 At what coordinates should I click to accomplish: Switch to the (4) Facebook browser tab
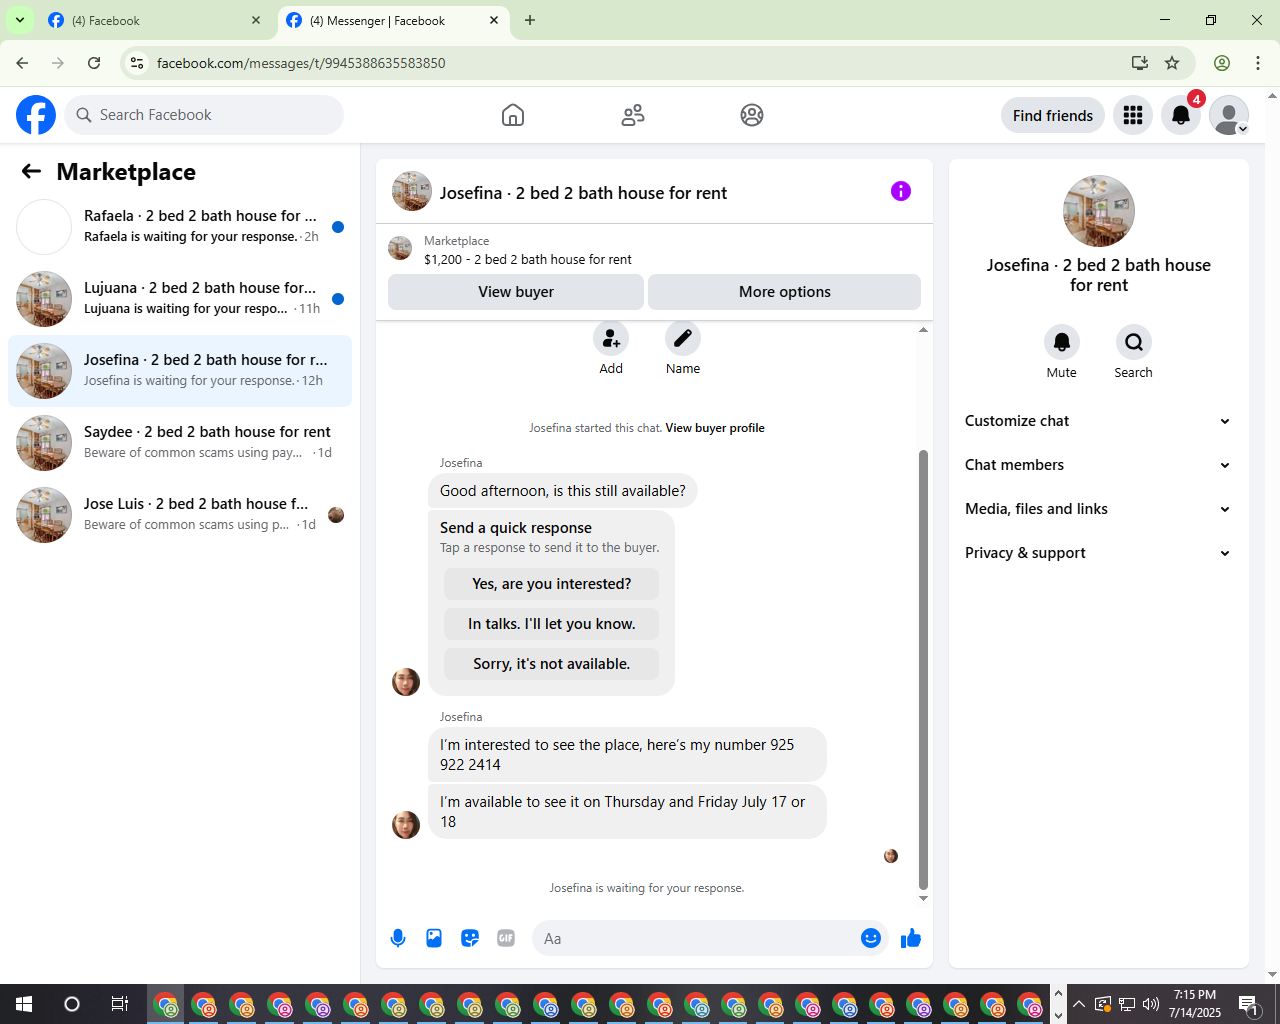155,20
